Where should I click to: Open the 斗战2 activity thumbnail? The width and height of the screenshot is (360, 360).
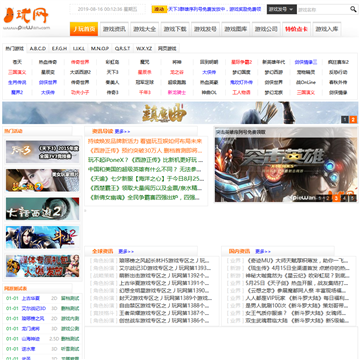tap(42, 237)
